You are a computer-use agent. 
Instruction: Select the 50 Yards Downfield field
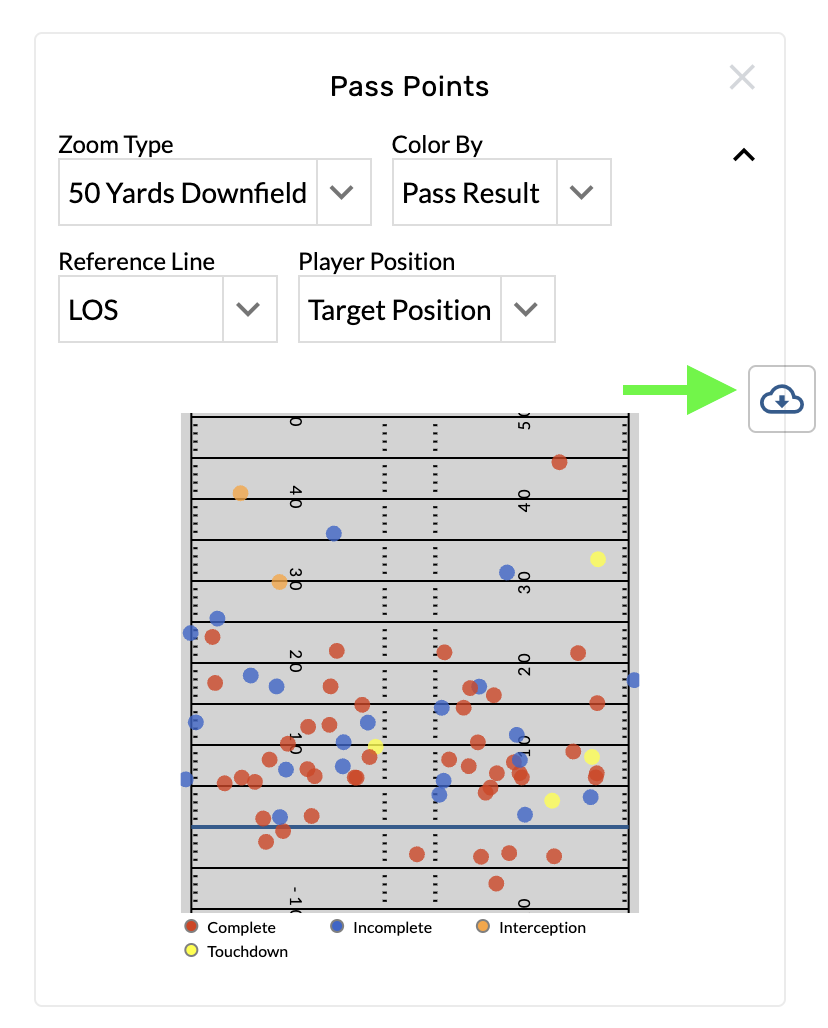point(188,193)
